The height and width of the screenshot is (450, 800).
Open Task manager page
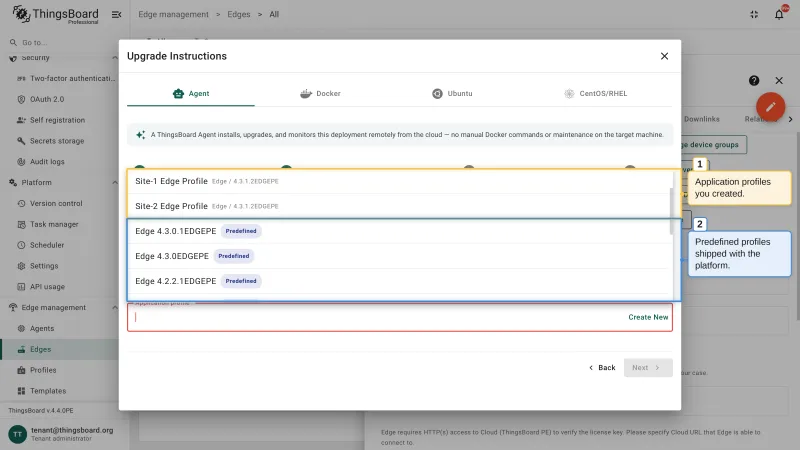[x=54, y=224]
